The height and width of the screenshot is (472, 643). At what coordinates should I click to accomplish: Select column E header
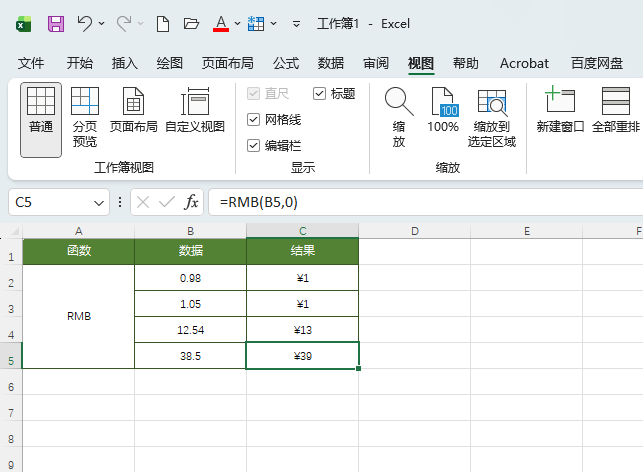pos(527,231)
